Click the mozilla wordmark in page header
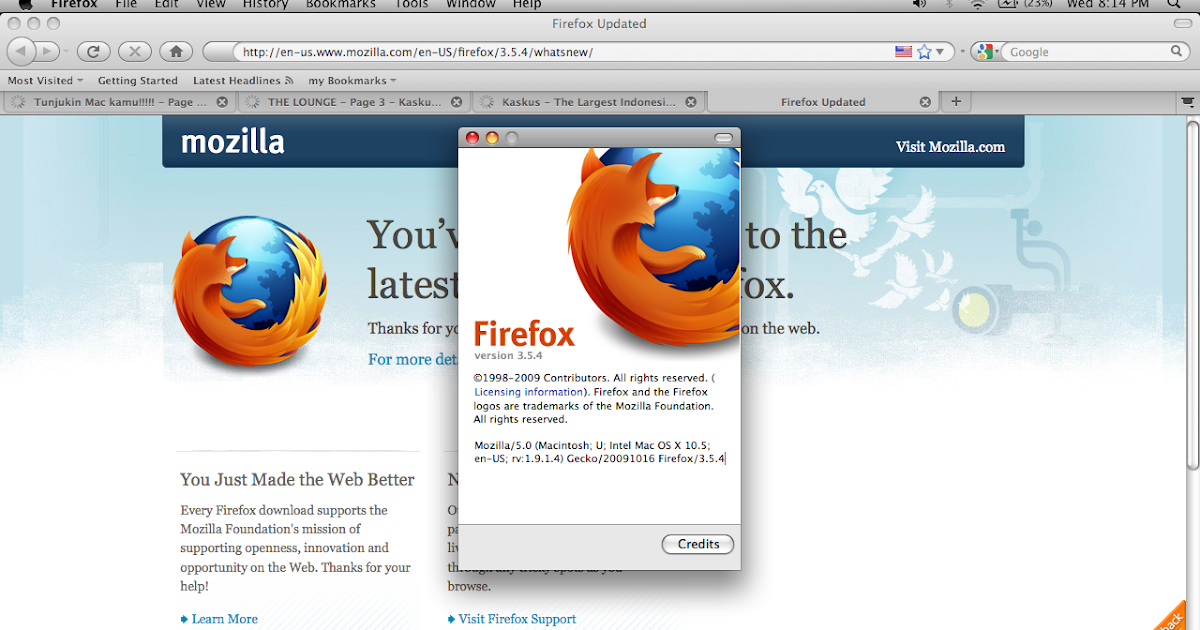The height and width of the screenshot is (630, 1200). (232, 143)
